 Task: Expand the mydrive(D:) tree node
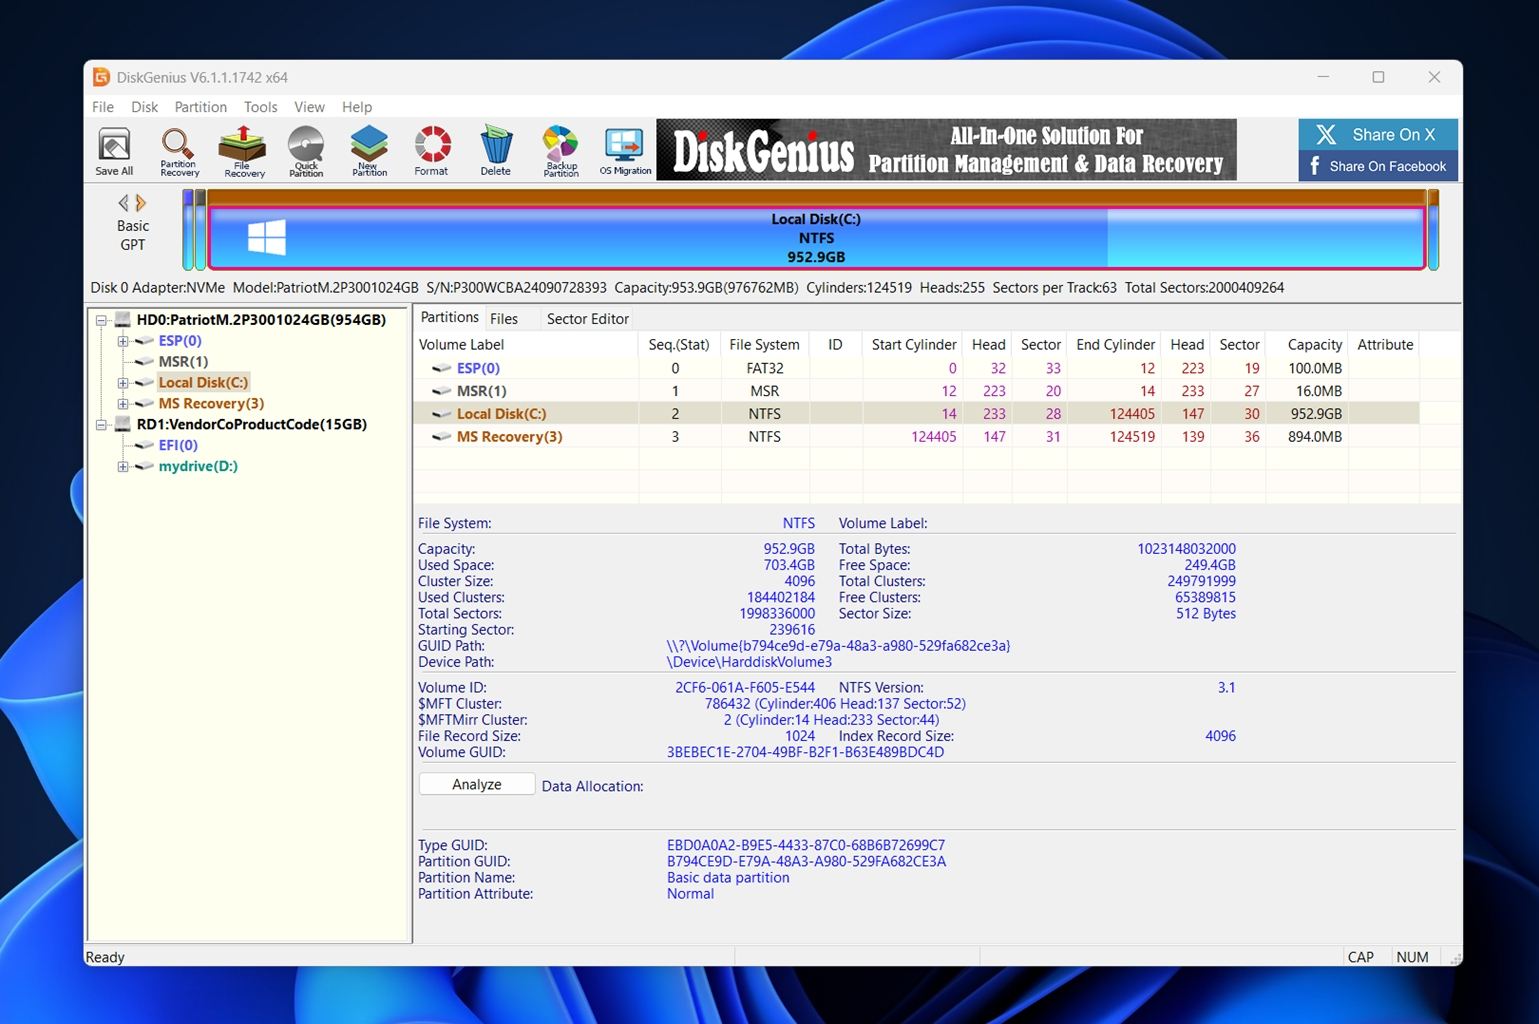coord(123,466)
